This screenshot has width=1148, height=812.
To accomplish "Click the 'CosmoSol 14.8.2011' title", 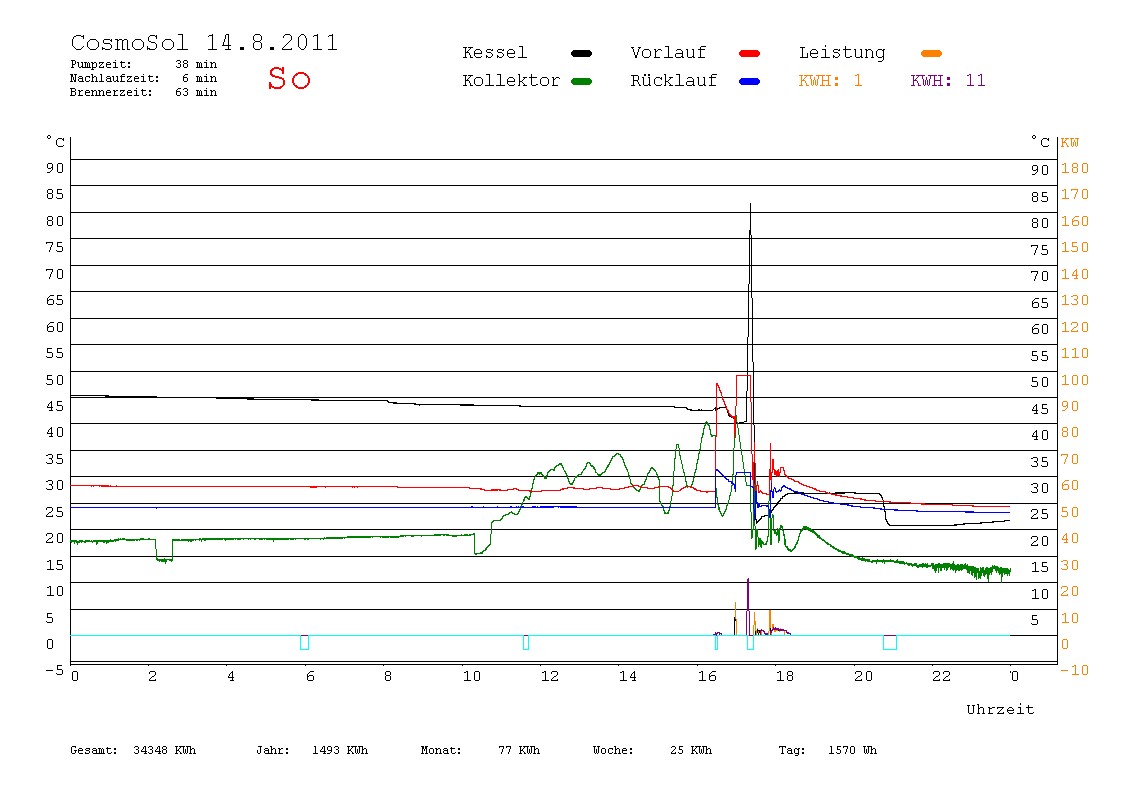I will point(204,42).
